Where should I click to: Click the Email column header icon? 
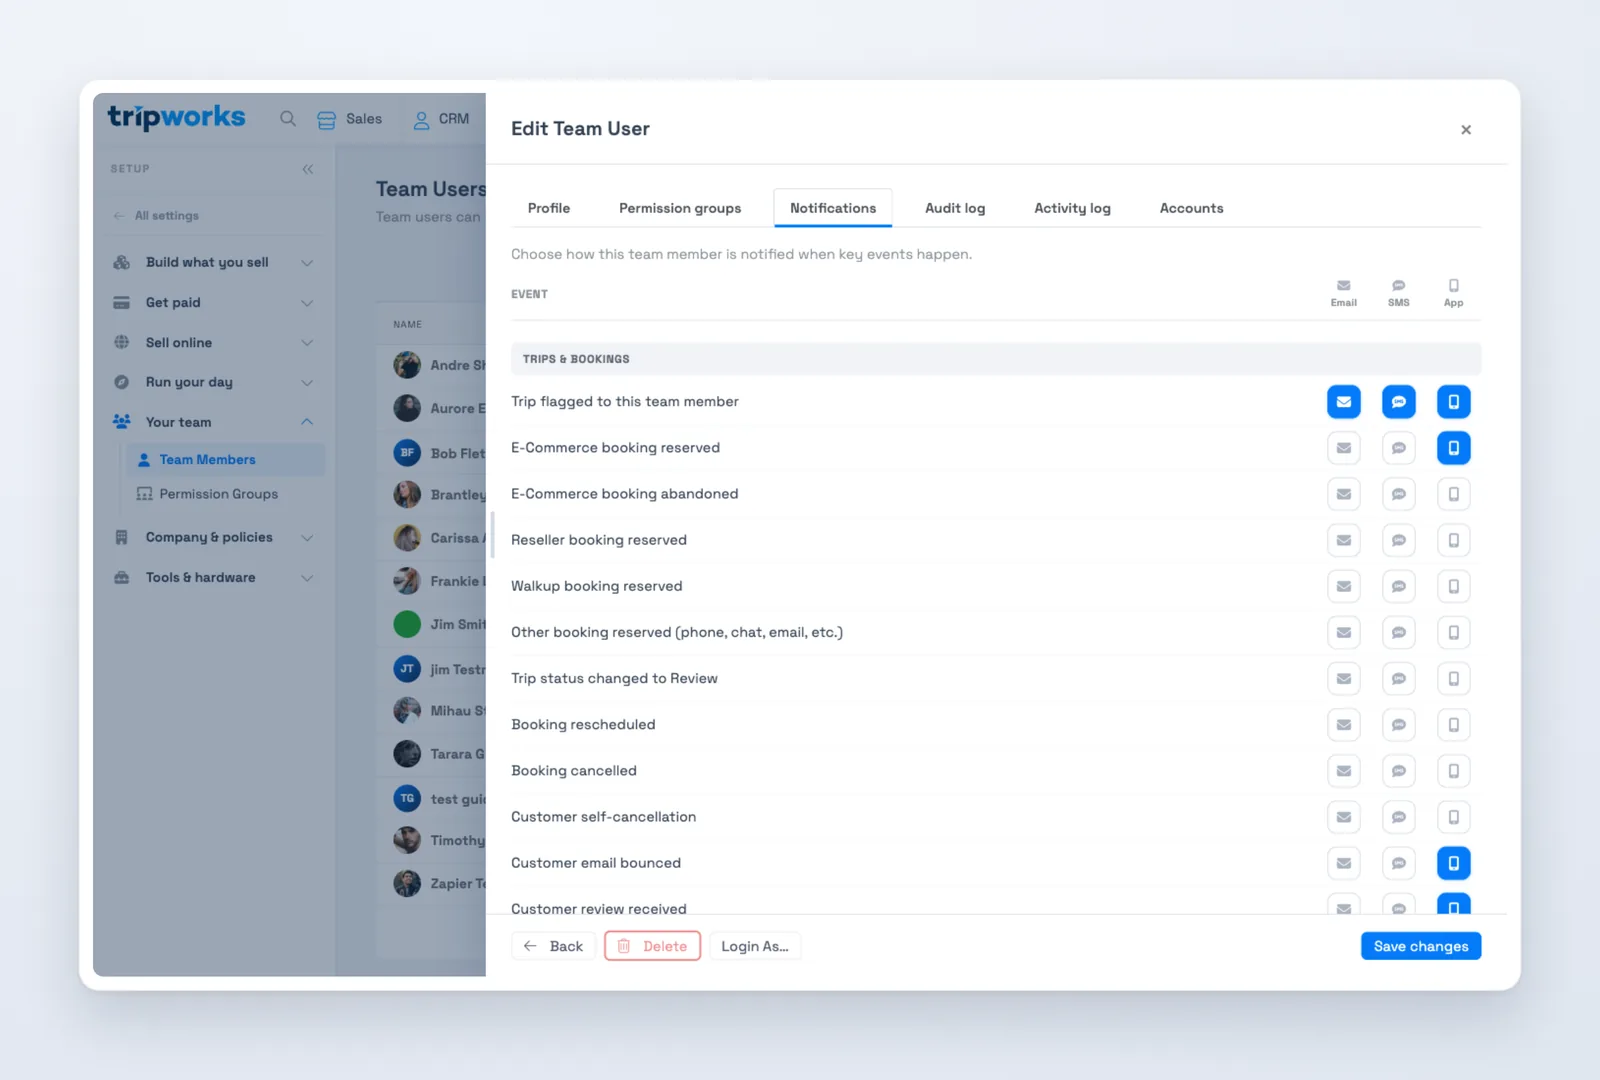(1344, 286)
